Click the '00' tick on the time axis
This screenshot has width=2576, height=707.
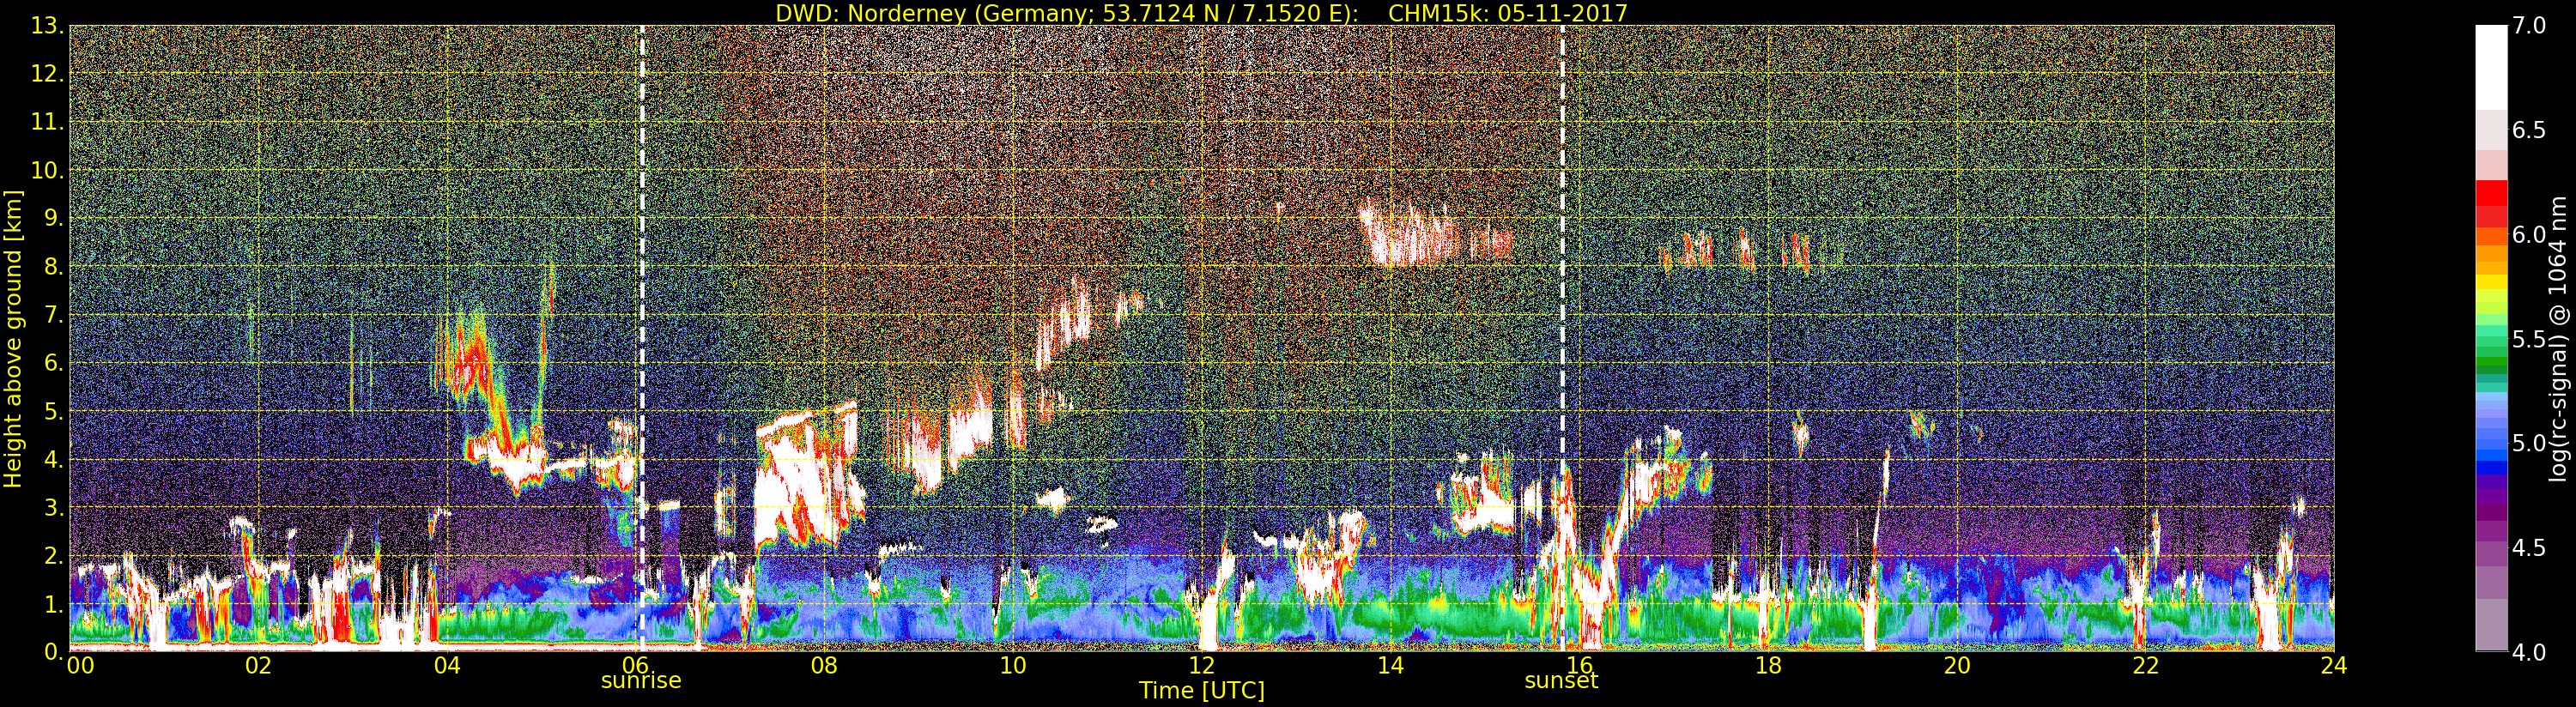point(80,666)
